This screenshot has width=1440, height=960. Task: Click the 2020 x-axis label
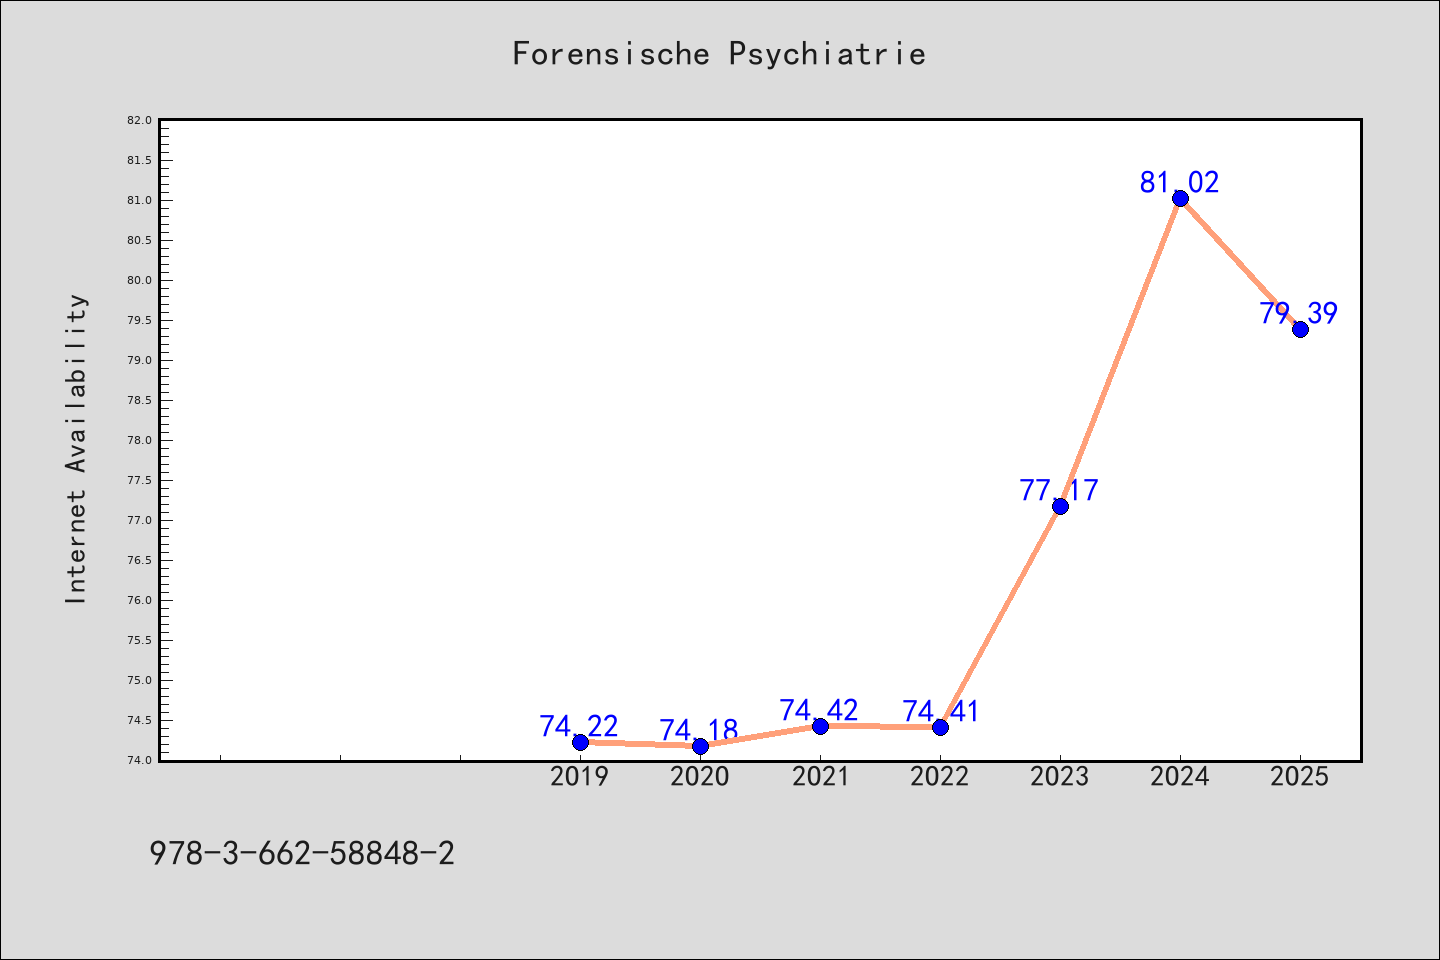pyautogui.click(x=700, y=776)
